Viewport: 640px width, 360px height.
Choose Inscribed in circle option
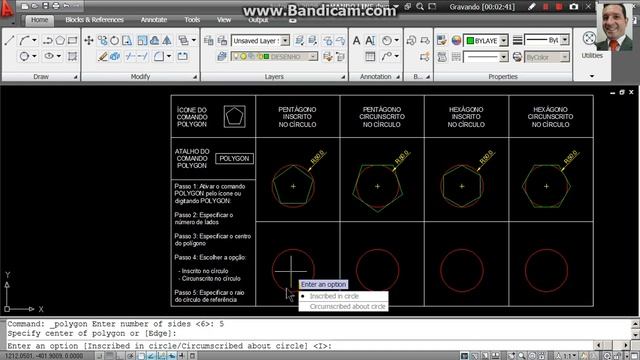[343, 296]
